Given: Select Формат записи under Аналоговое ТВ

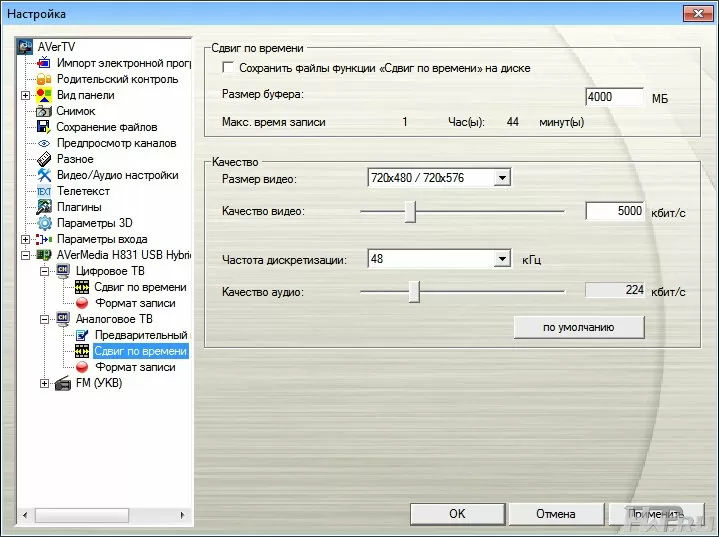Looking at the screenshot, I should [x=135, y=367].
